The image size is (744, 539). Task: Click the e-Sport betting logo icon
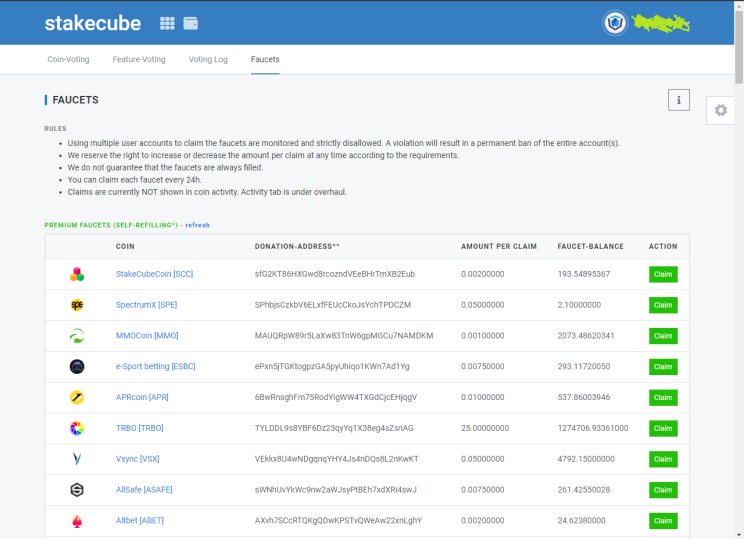click(77, 367)
